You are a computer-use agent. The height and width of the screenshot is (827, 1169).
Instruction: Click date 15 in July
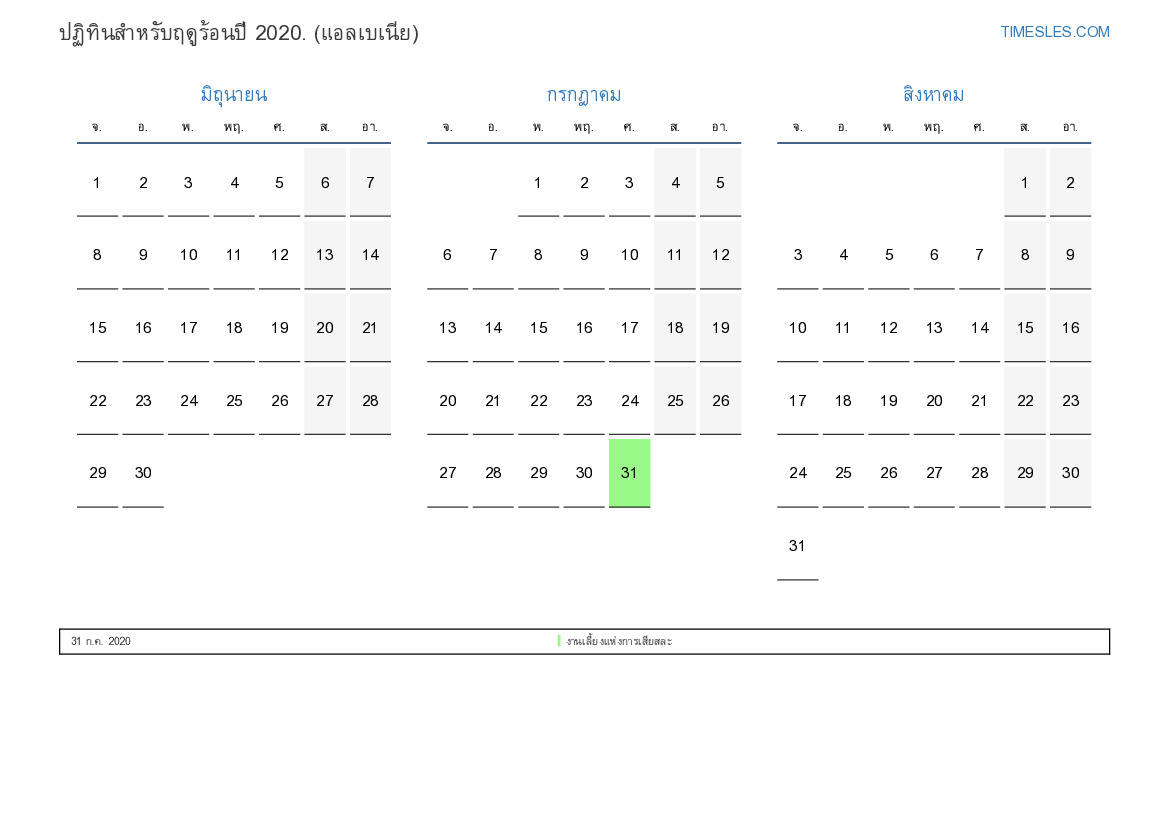pyautogui.click(x=538, y=328)
